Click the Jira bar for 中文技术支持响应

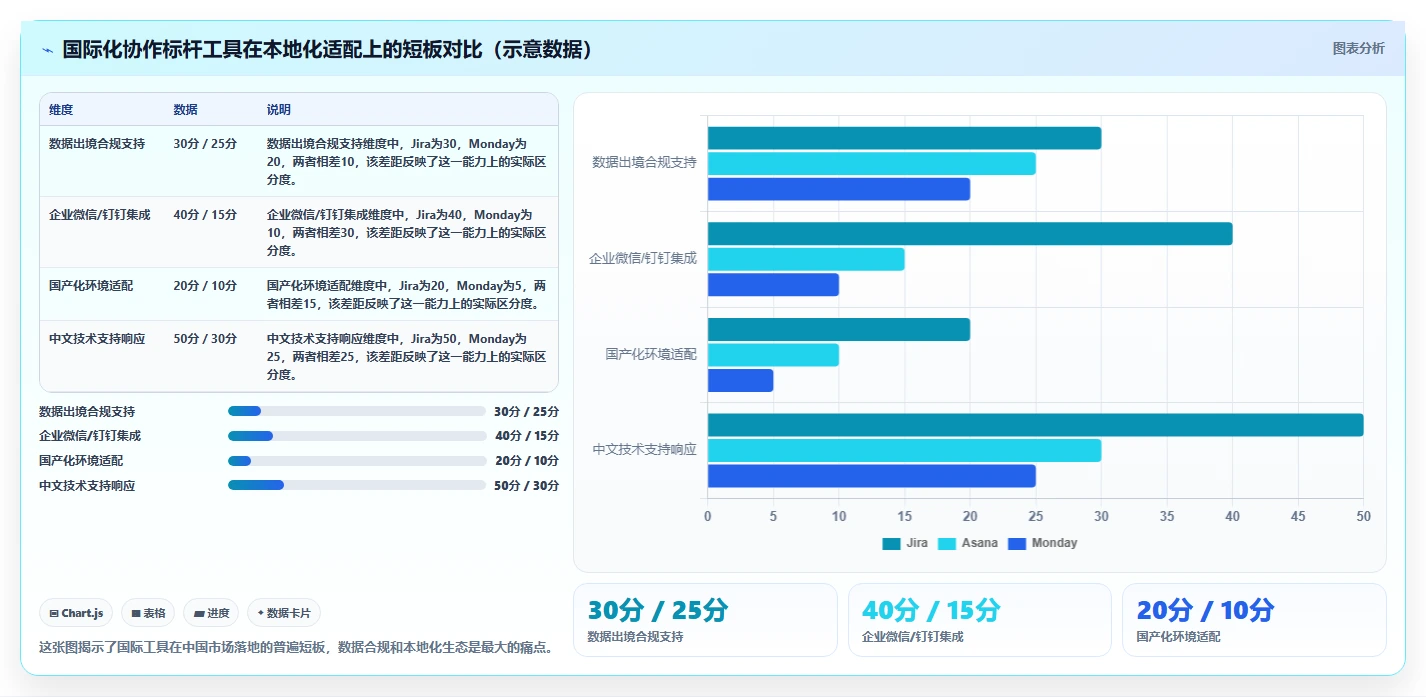click(1035, 425)
